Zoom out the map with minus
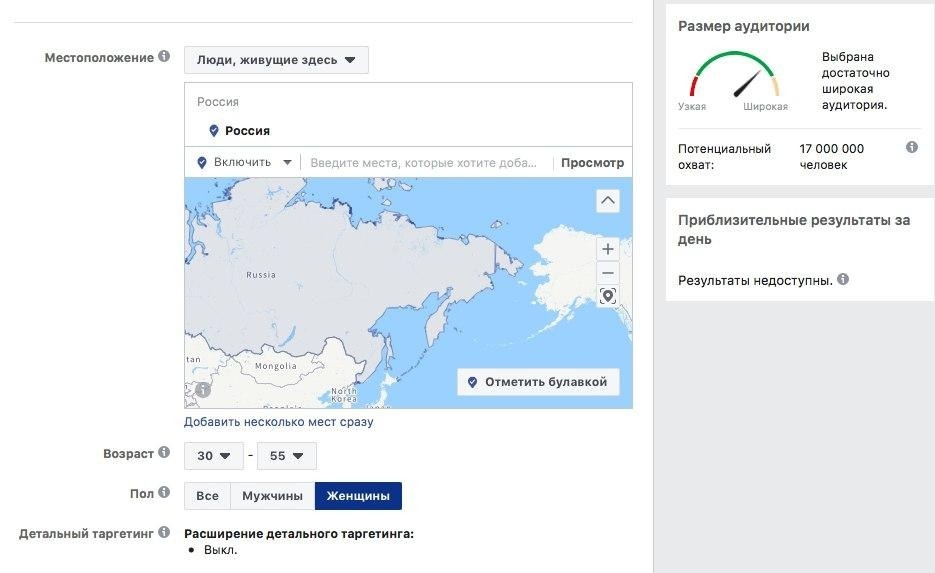The height and width of the screenshot is (573, 935). point(608,273)
